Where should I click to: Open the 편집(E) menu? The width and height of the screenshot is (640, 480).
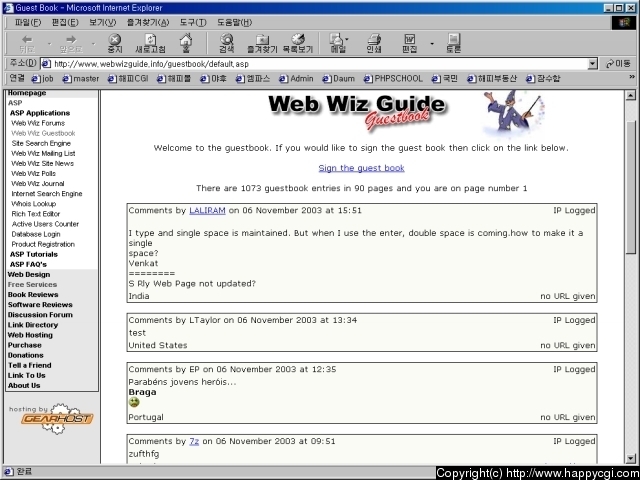click(65, 22)
